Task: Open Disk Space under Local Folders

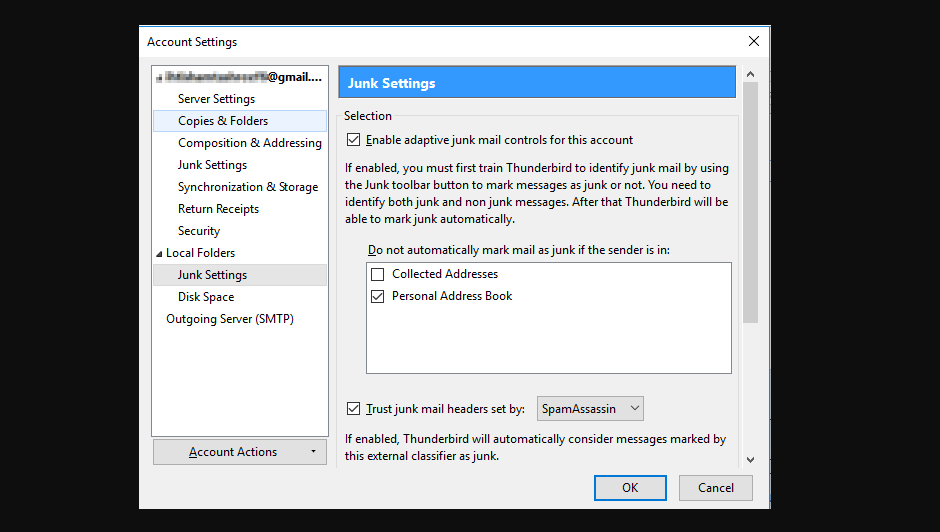Action: (x=206, y=297)
